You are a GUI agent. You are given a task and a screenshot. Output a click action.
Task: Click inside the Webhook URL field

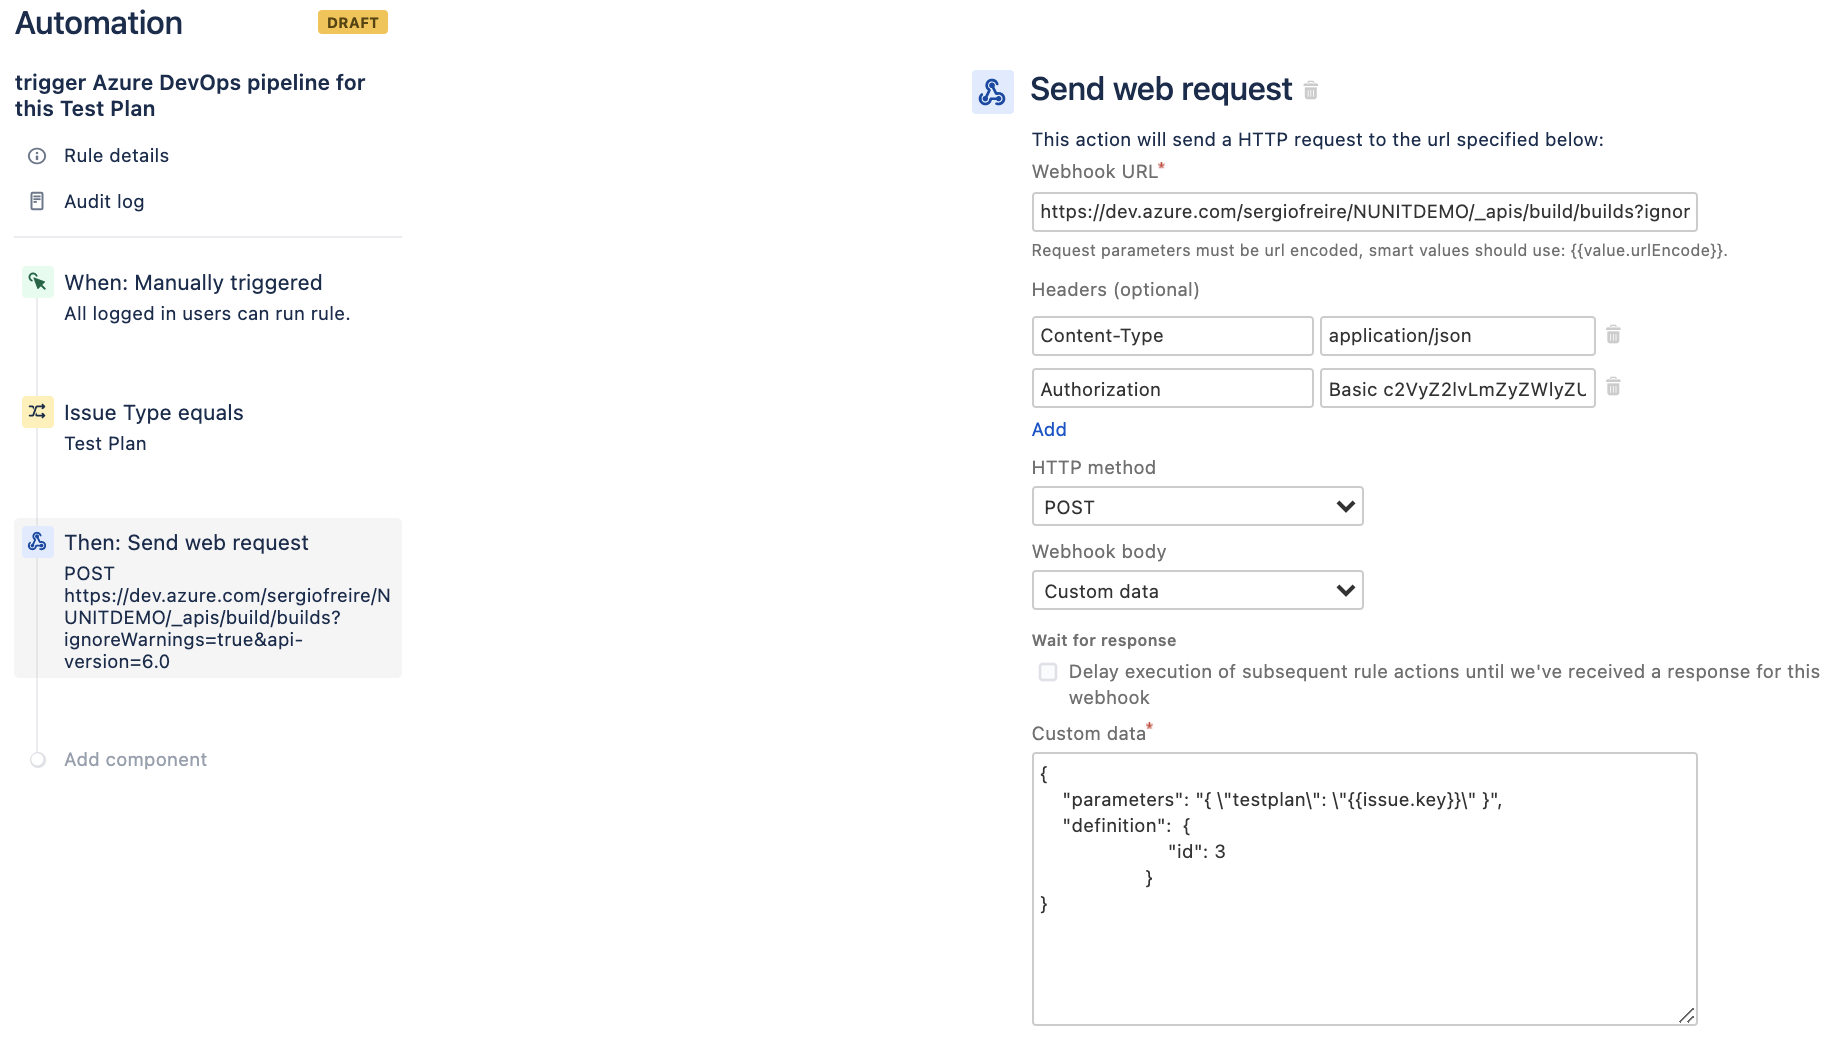tap(1364, 212)
